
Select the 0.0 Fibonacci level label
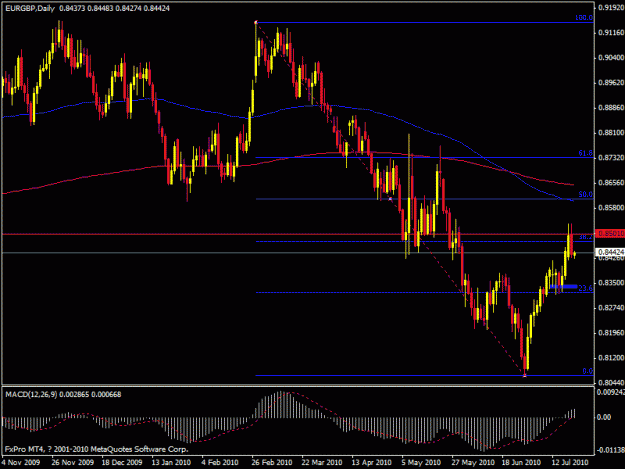coord(588,371)
